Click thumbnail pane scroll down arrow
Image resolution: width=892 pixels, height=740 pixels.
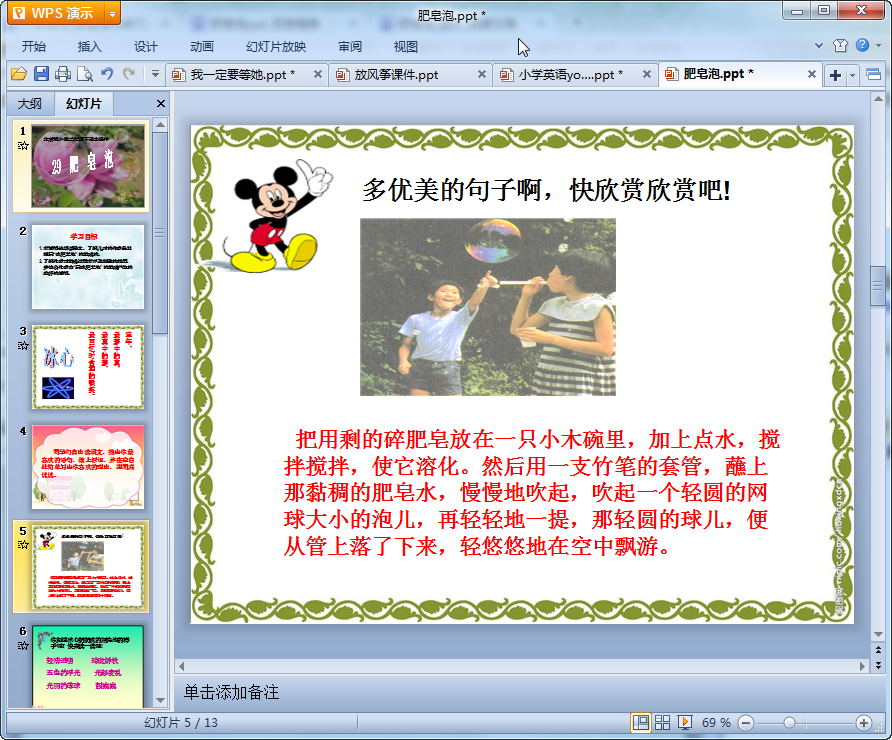coord(160,701)
